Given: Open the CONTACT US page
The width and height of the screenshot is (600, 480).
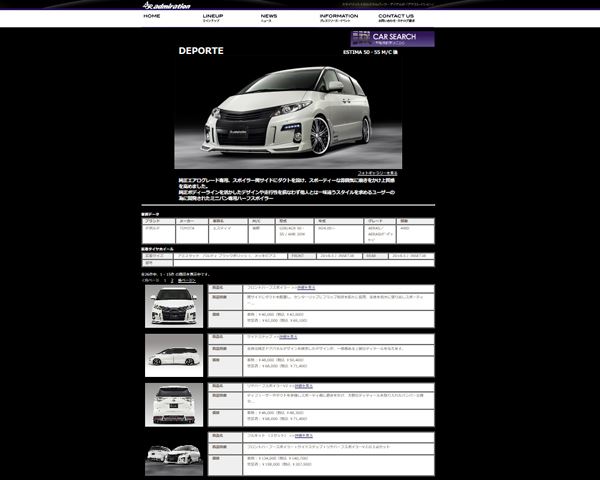Looking at the screenshot, I should point(396,17).
